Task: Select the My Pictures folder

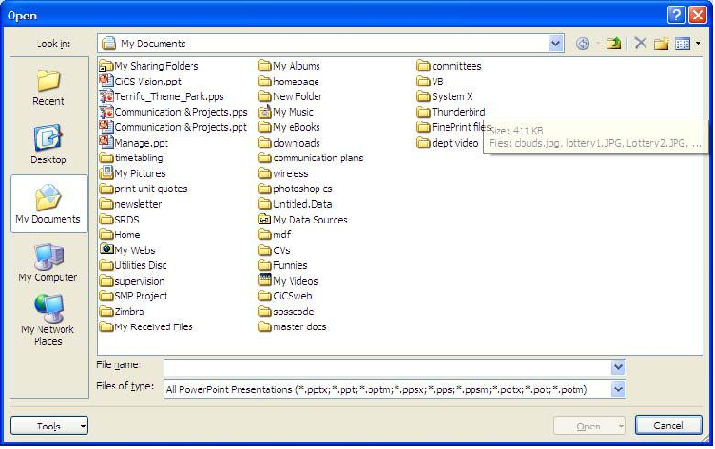Action: 133,173
